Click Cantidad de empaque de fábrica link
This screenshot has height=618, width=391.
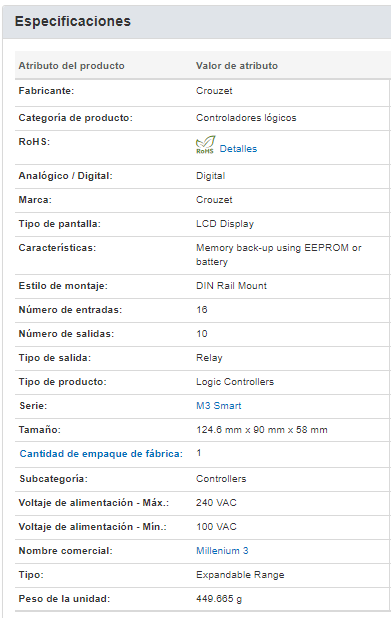point(101,454)
